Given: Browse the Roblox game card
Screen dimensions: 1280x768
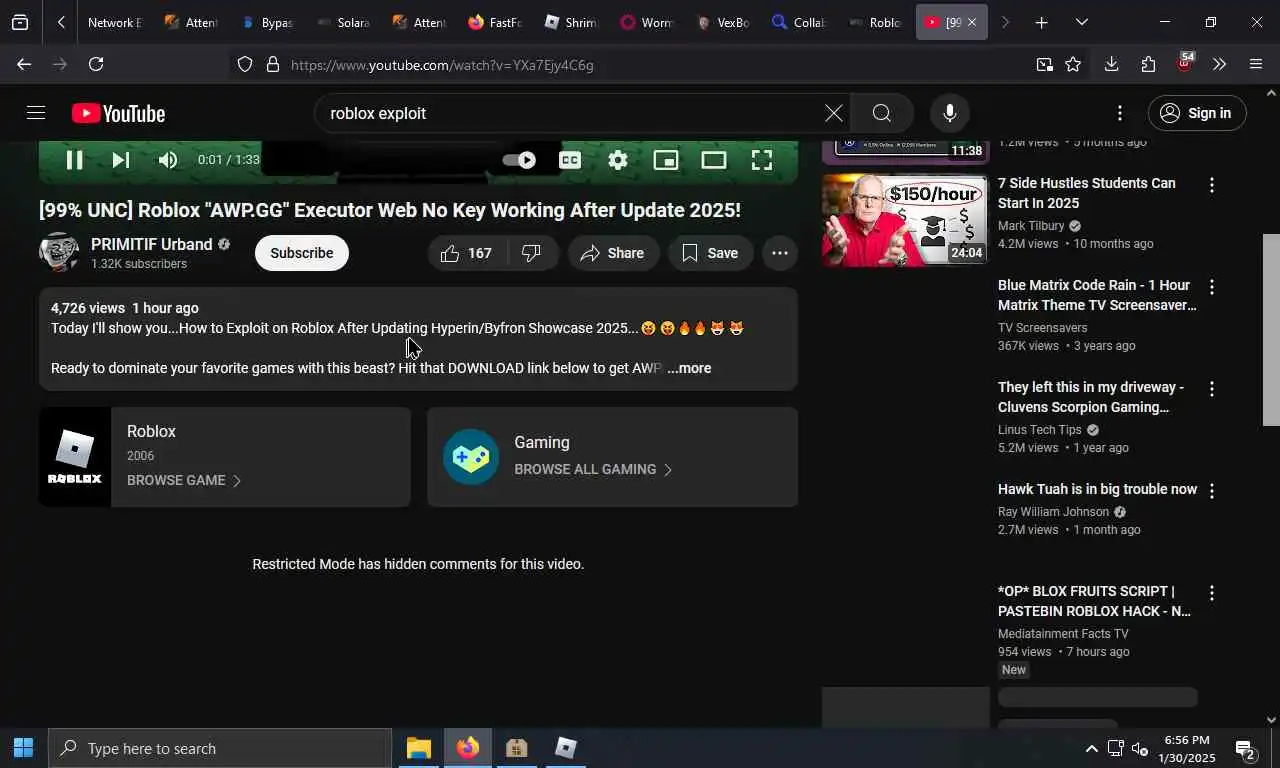Looking at the screenshot, I should (x=225, y=457).
